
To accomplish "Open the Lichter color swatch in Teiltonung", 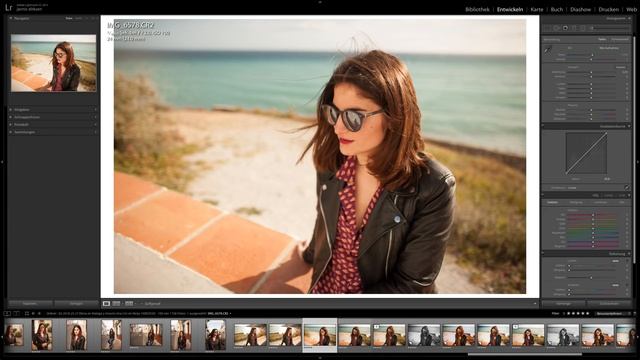I will click(x=616, y=260).
